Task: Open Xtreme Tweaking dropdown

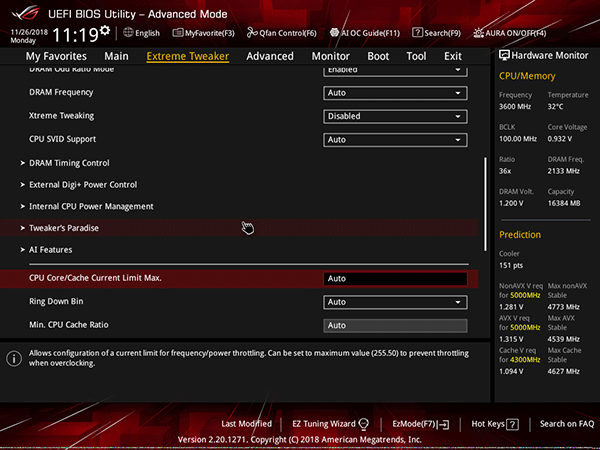Action: (395, 116)
